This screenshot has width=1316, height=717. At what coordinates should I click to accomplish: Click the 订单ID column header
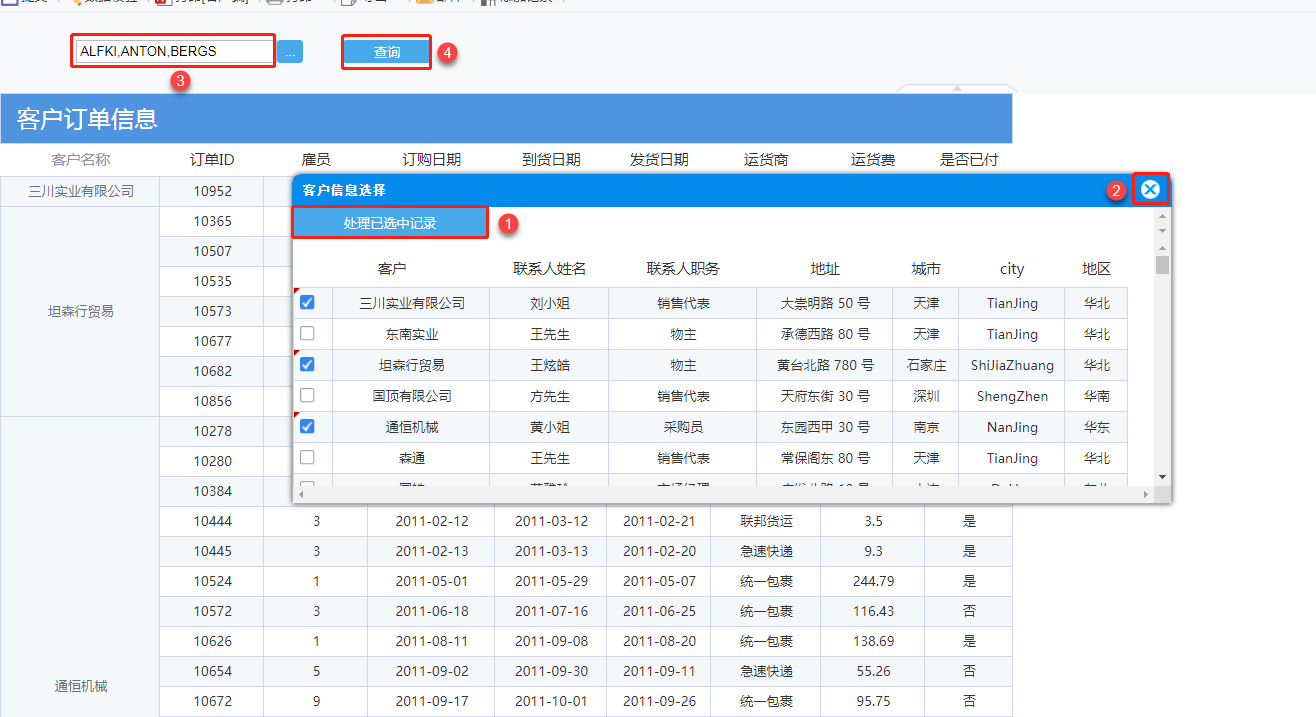pyautogui.click(x=212, y=160)
